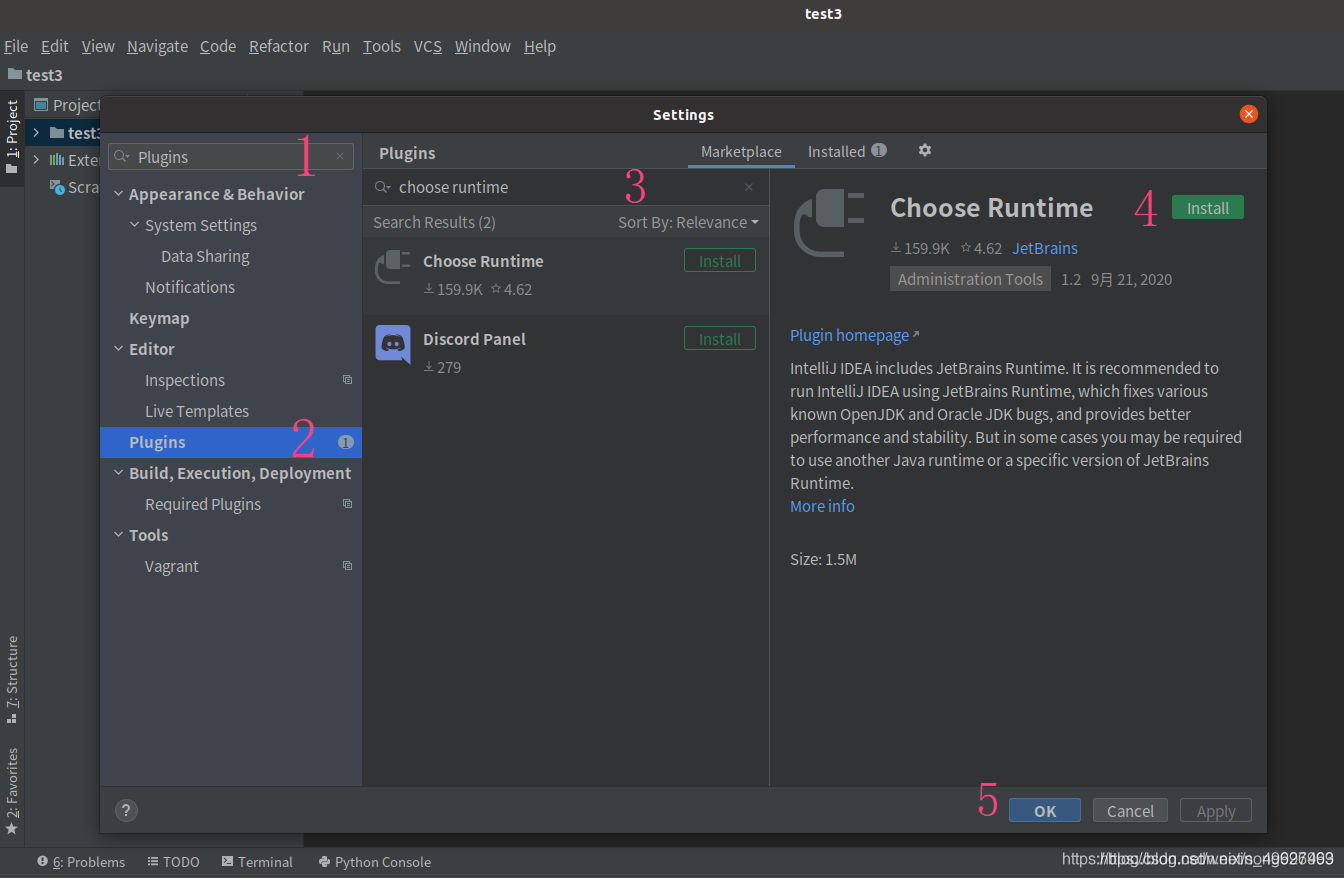Open the Notifications settings page
This screenshot has width=1344, height=878.
[x=190, y=287]
